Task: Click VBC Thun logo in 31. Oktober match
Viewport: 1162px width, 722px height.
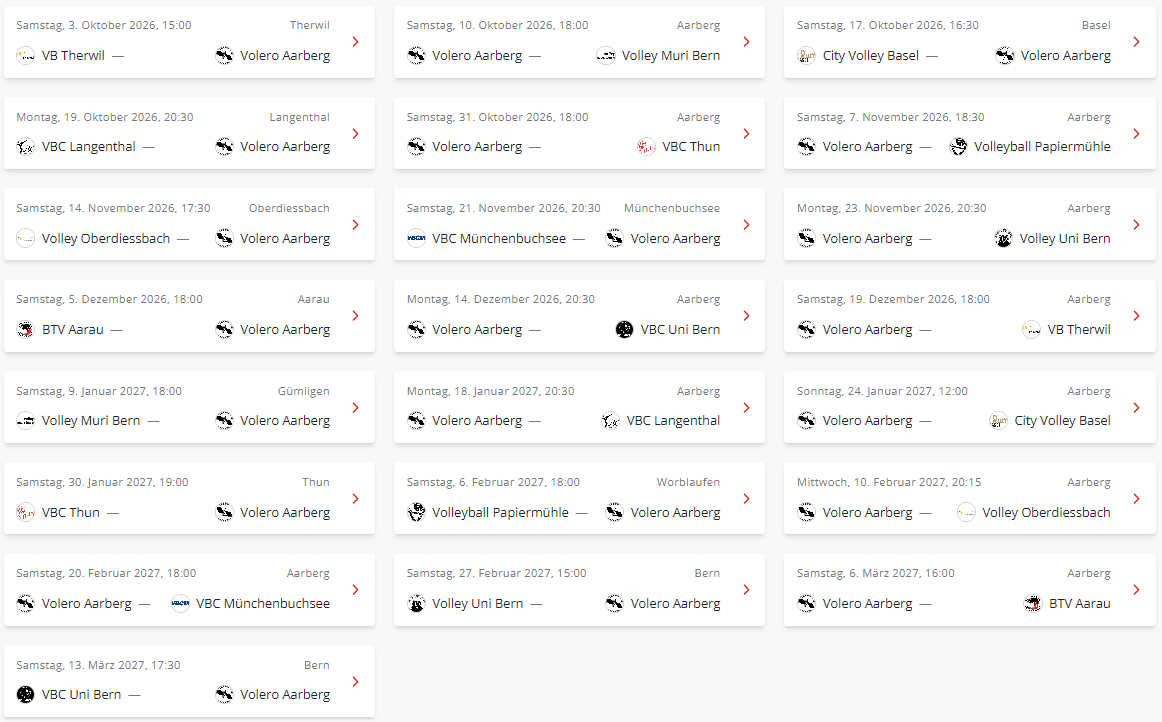Action: pos(646,147)
